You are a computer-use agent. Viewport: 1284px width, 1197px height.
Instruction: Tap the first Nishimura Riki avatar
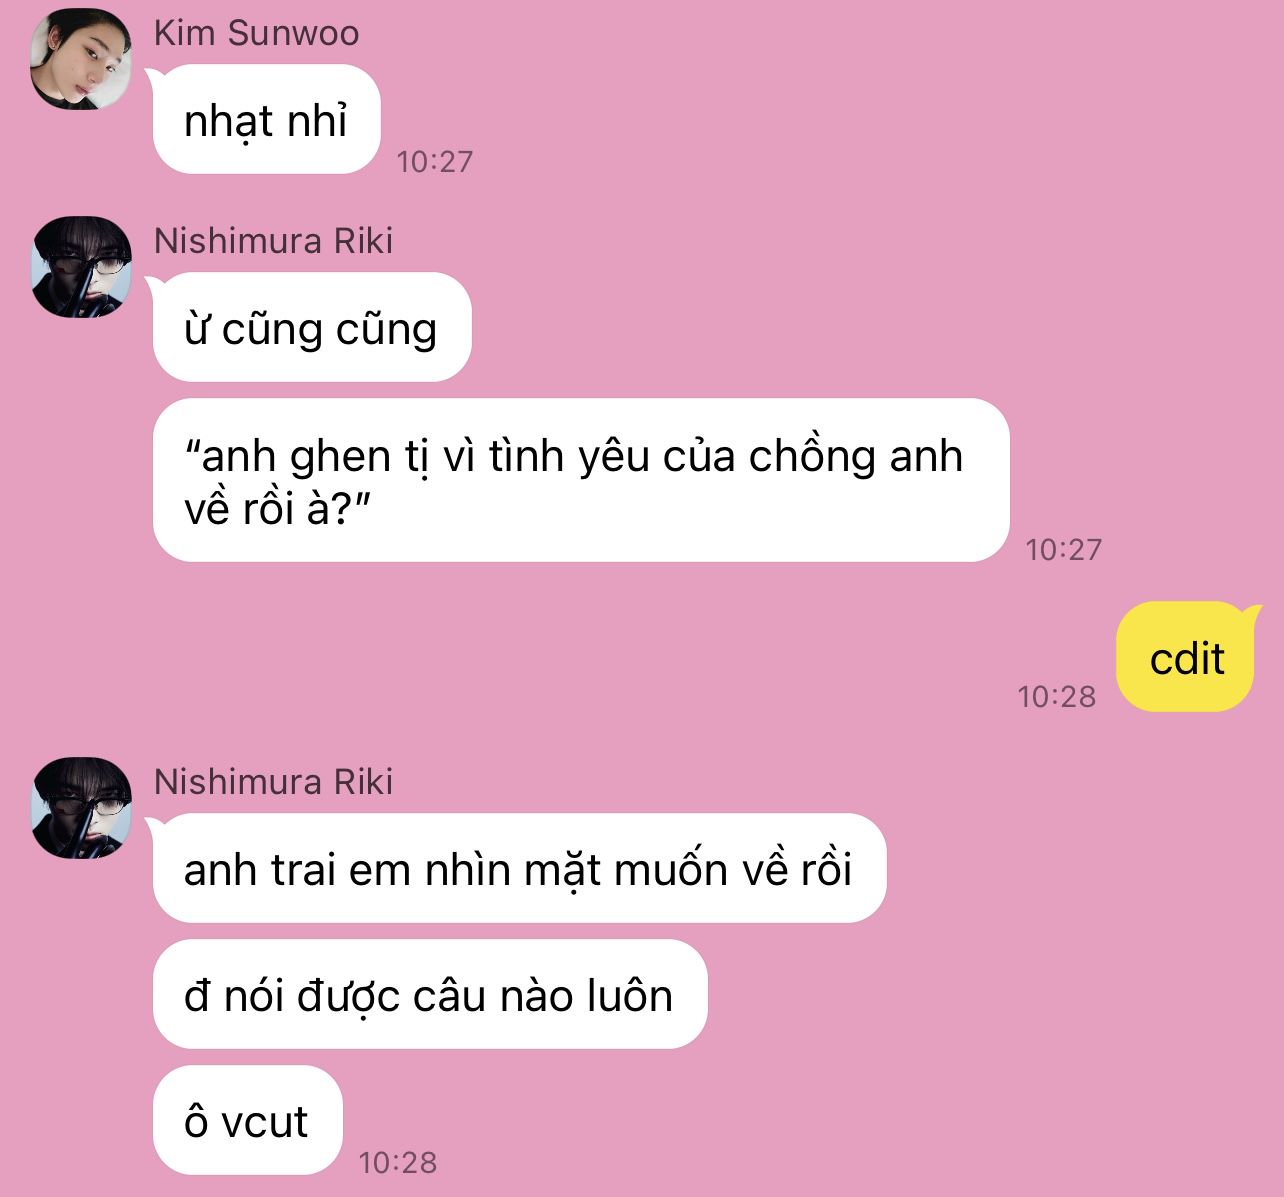point(81,267)
